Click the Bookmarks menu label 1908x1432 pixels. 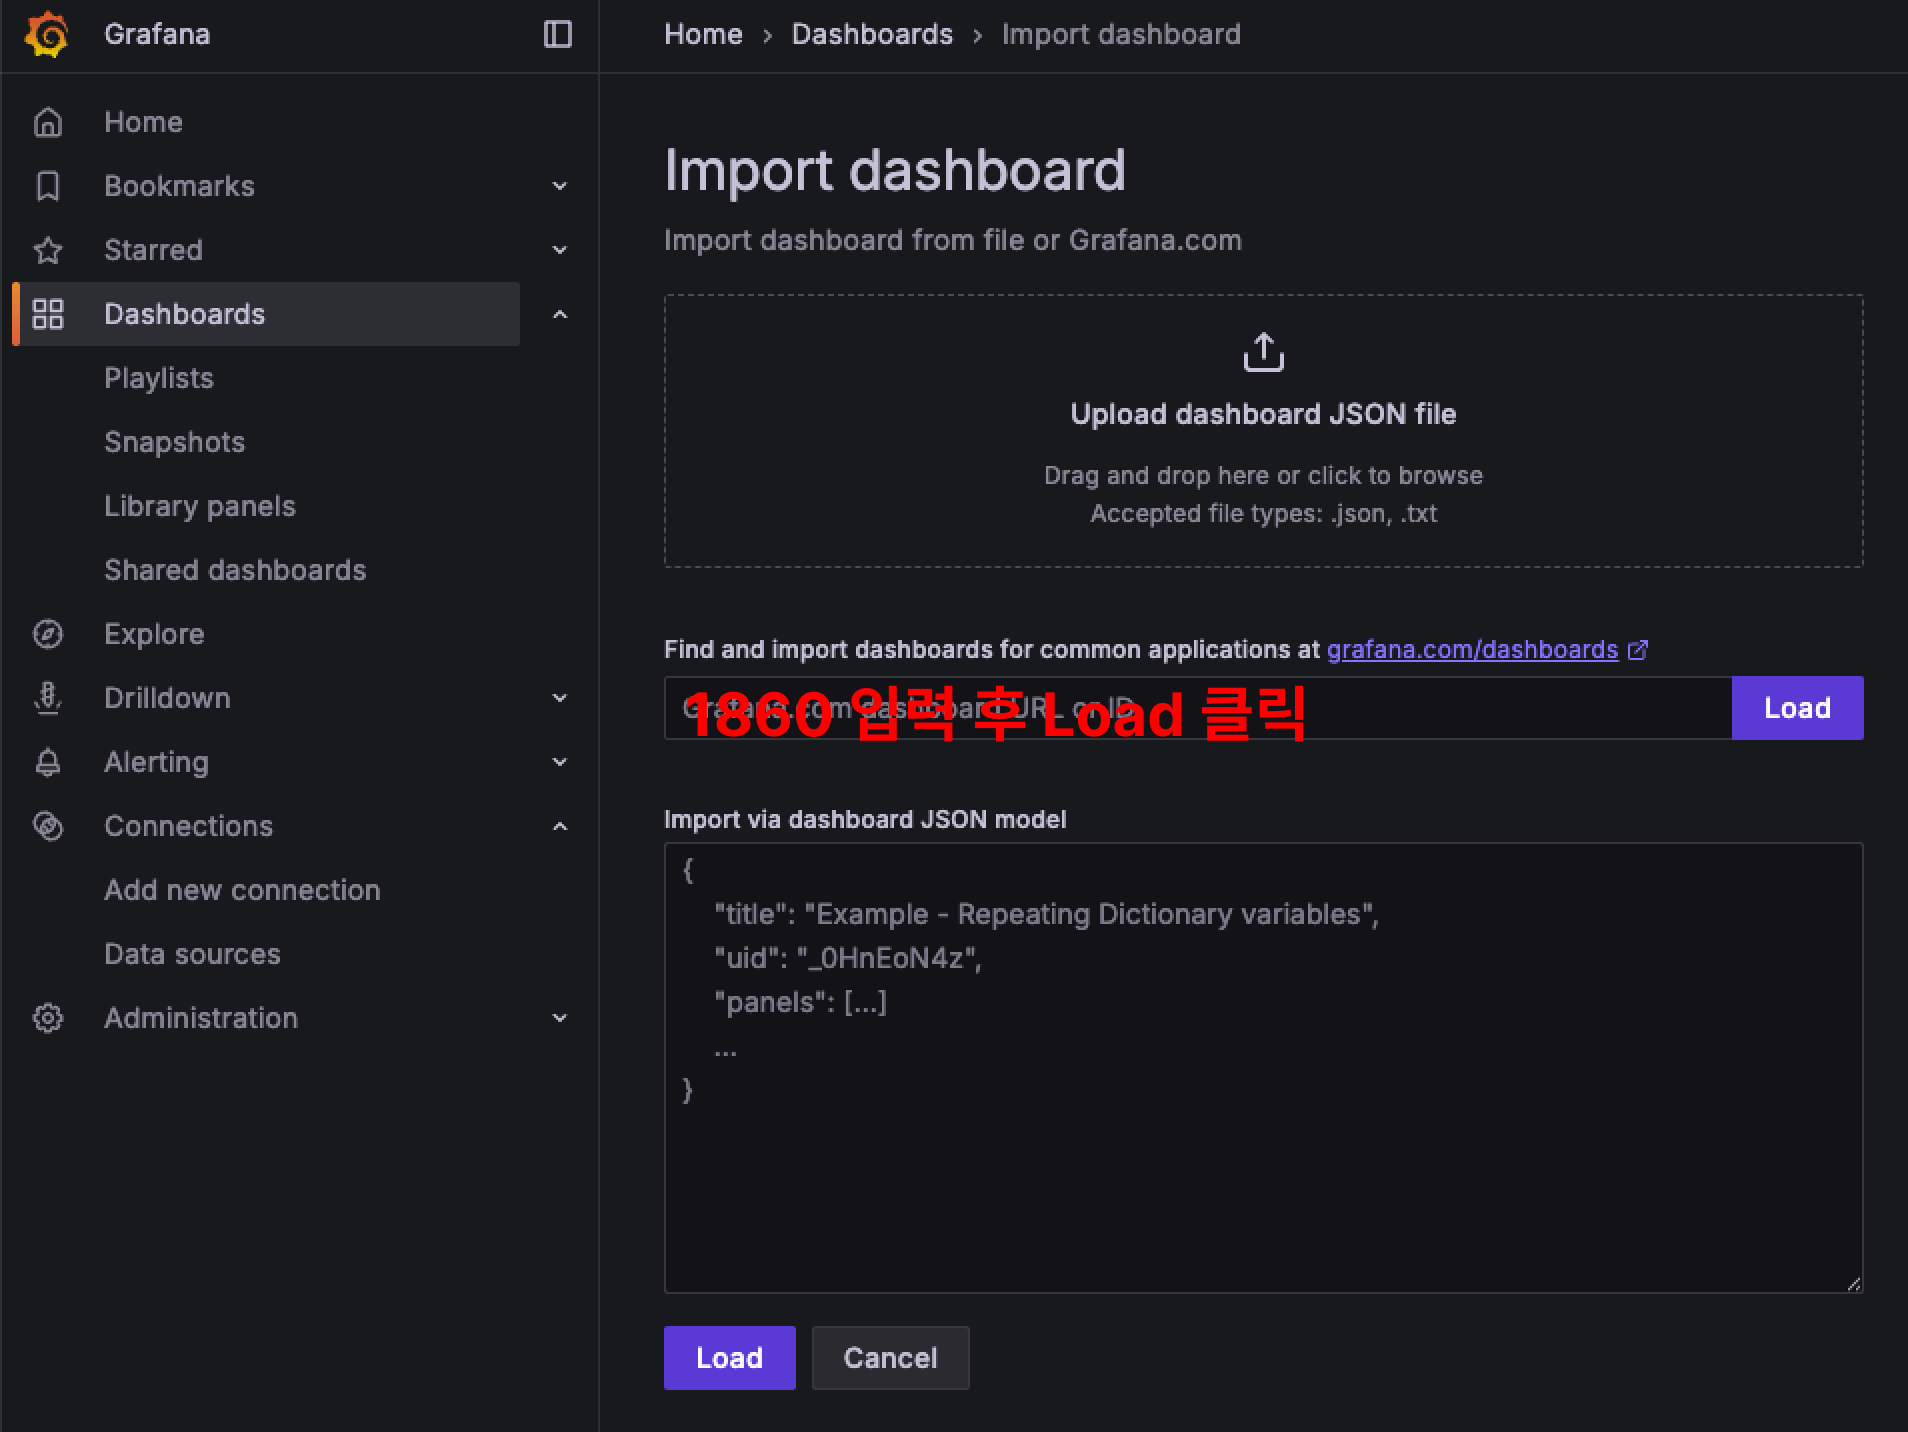point(179,186)
